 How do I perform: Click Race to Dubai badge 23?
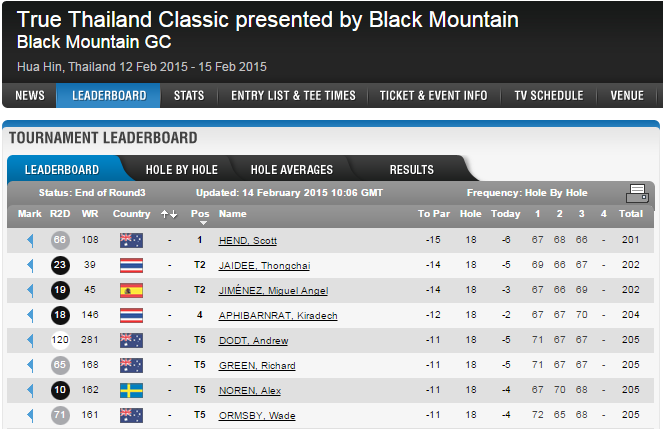pos(60,265)
